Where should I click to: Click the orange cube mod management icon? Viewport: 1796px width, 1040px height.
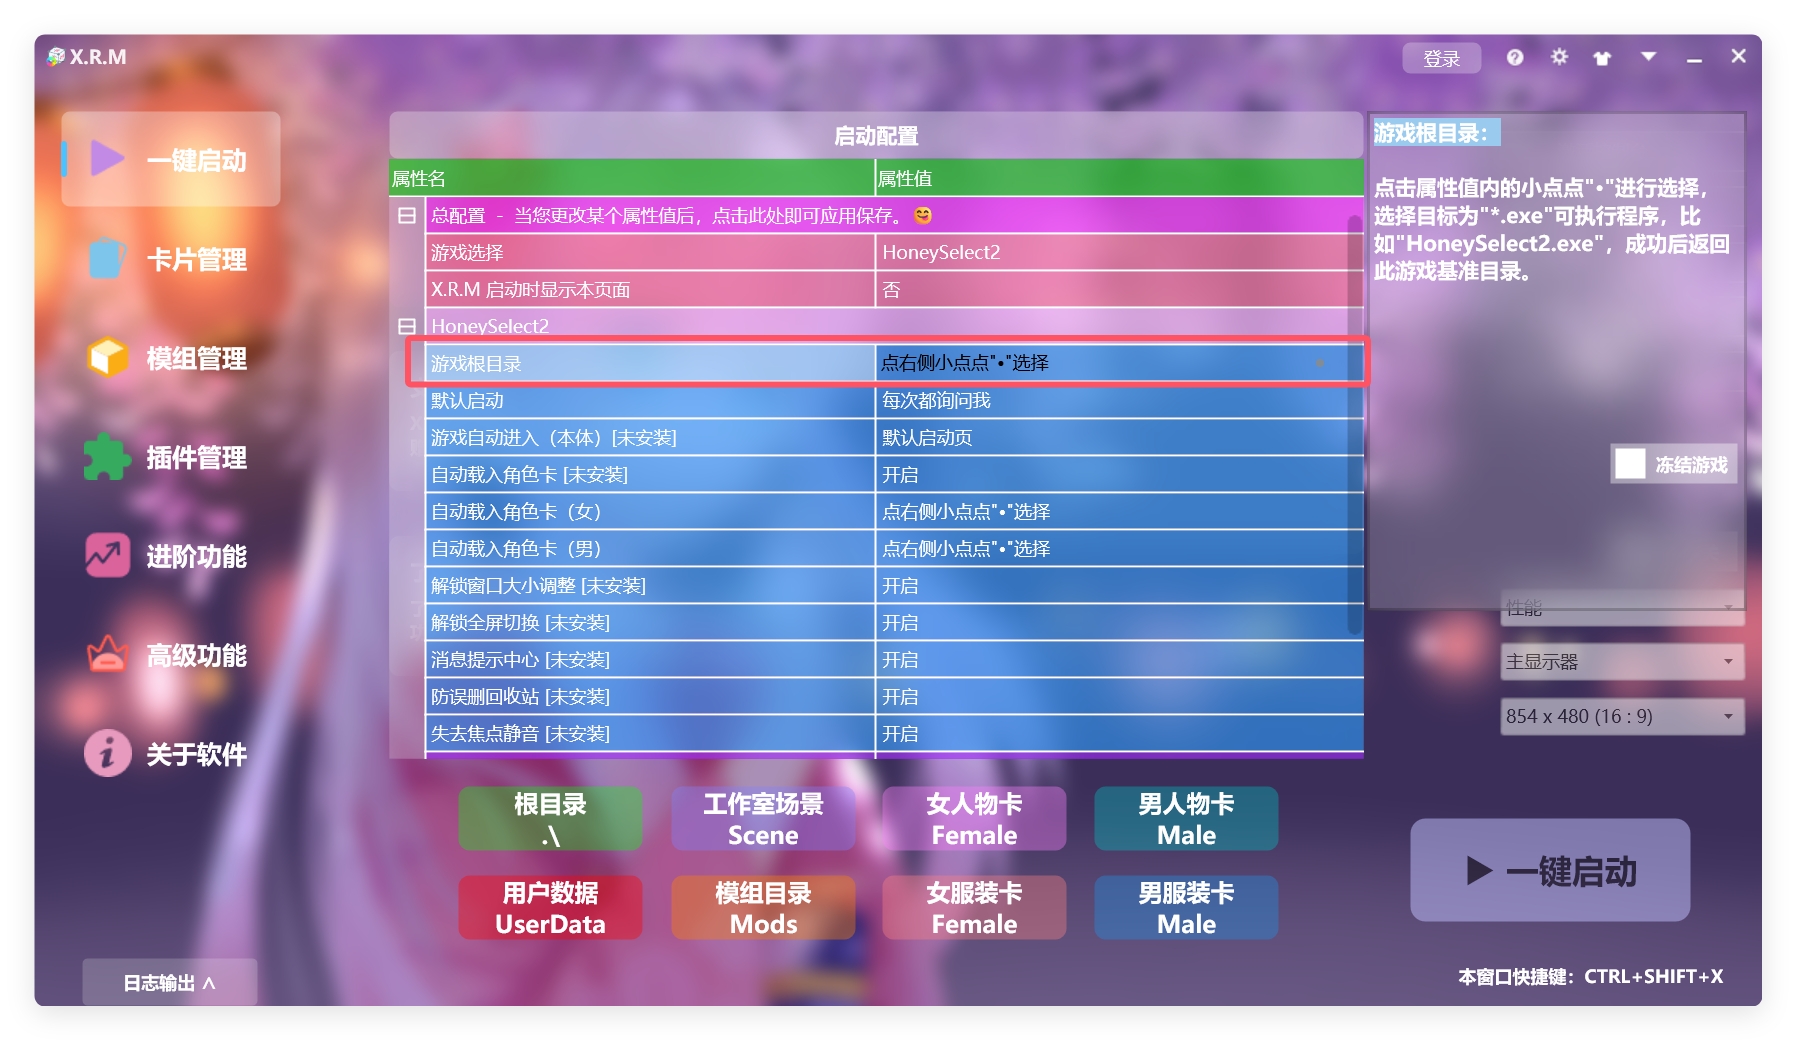pyautogui.click(x=107, y=357)
